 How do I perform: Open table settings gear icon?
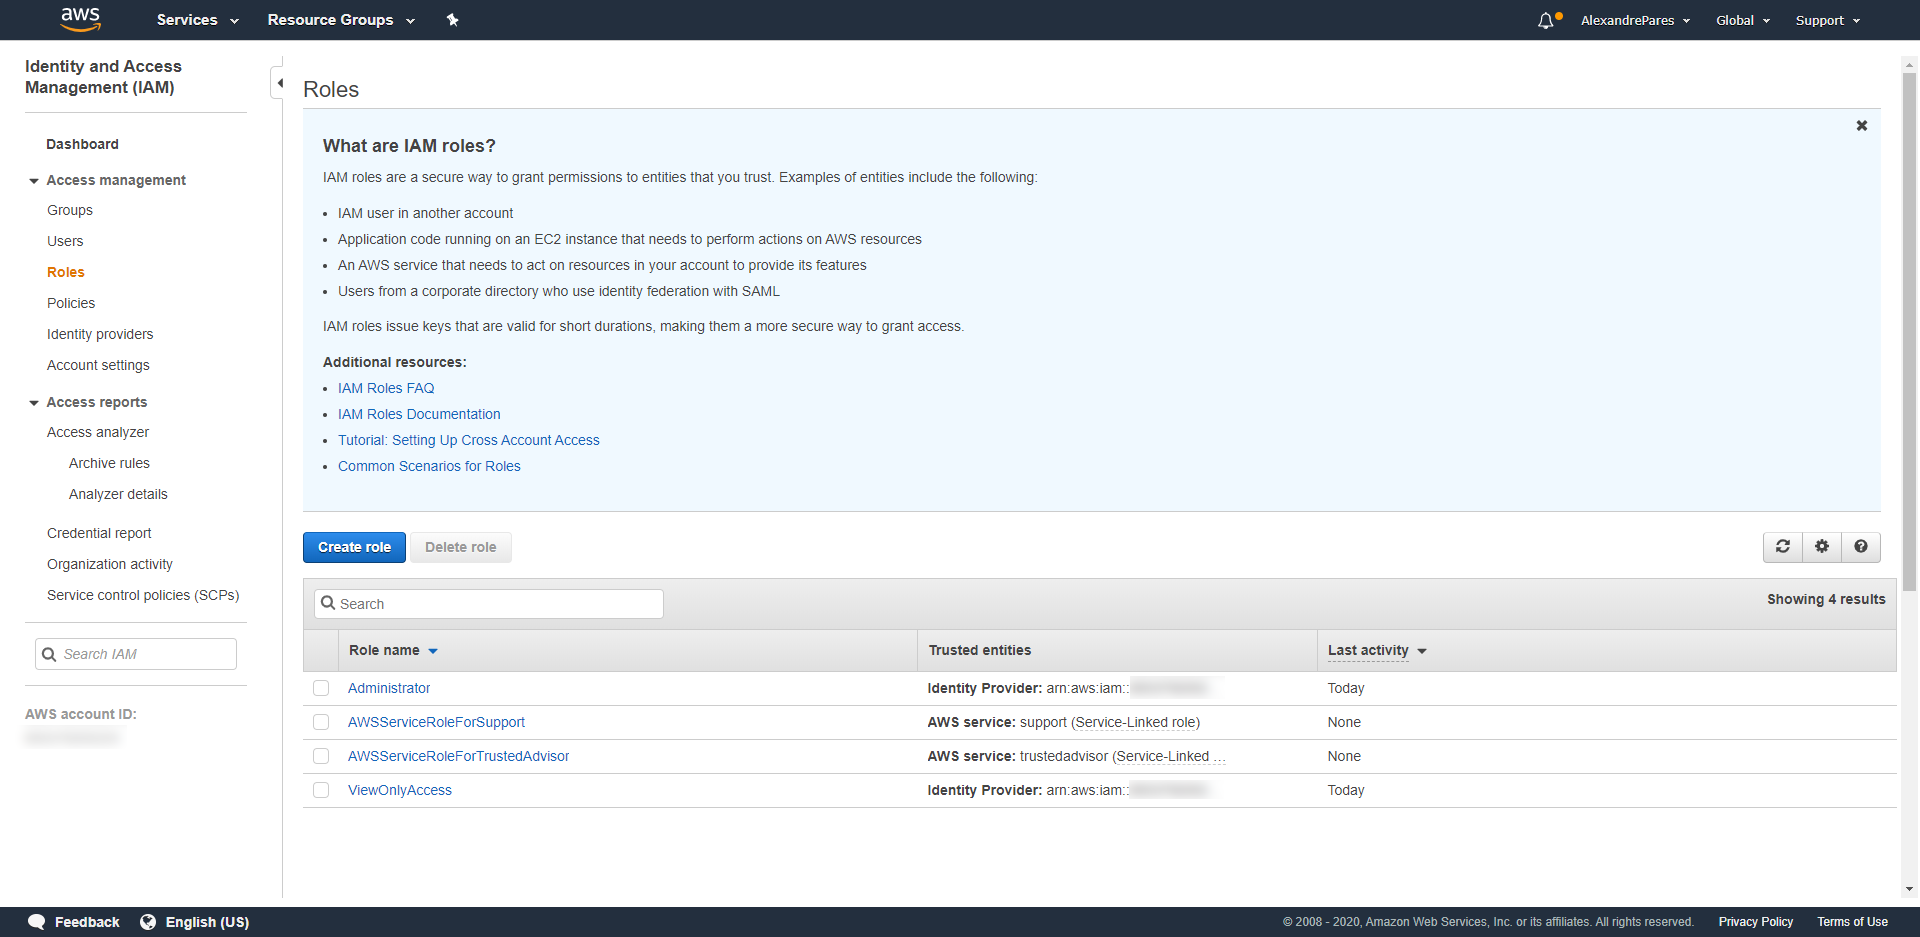pyautogui.click(x=1822, y=547)
